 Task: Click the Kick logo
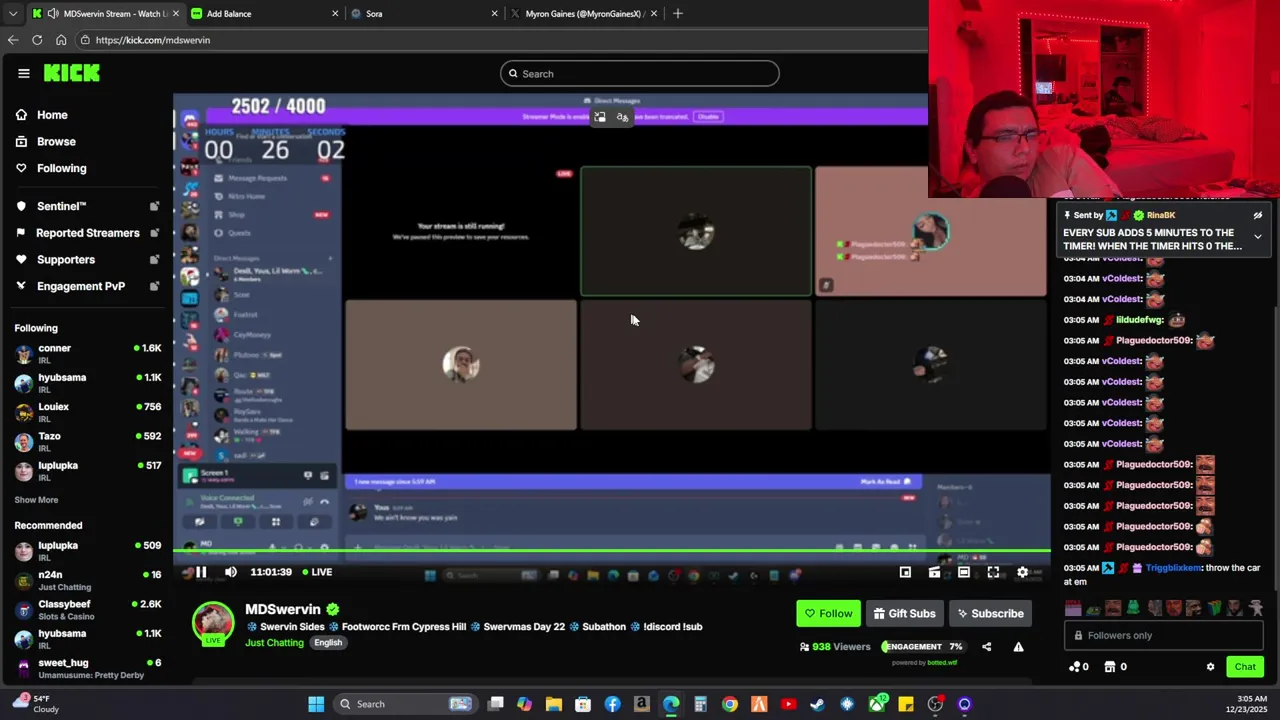click(72, 73)
